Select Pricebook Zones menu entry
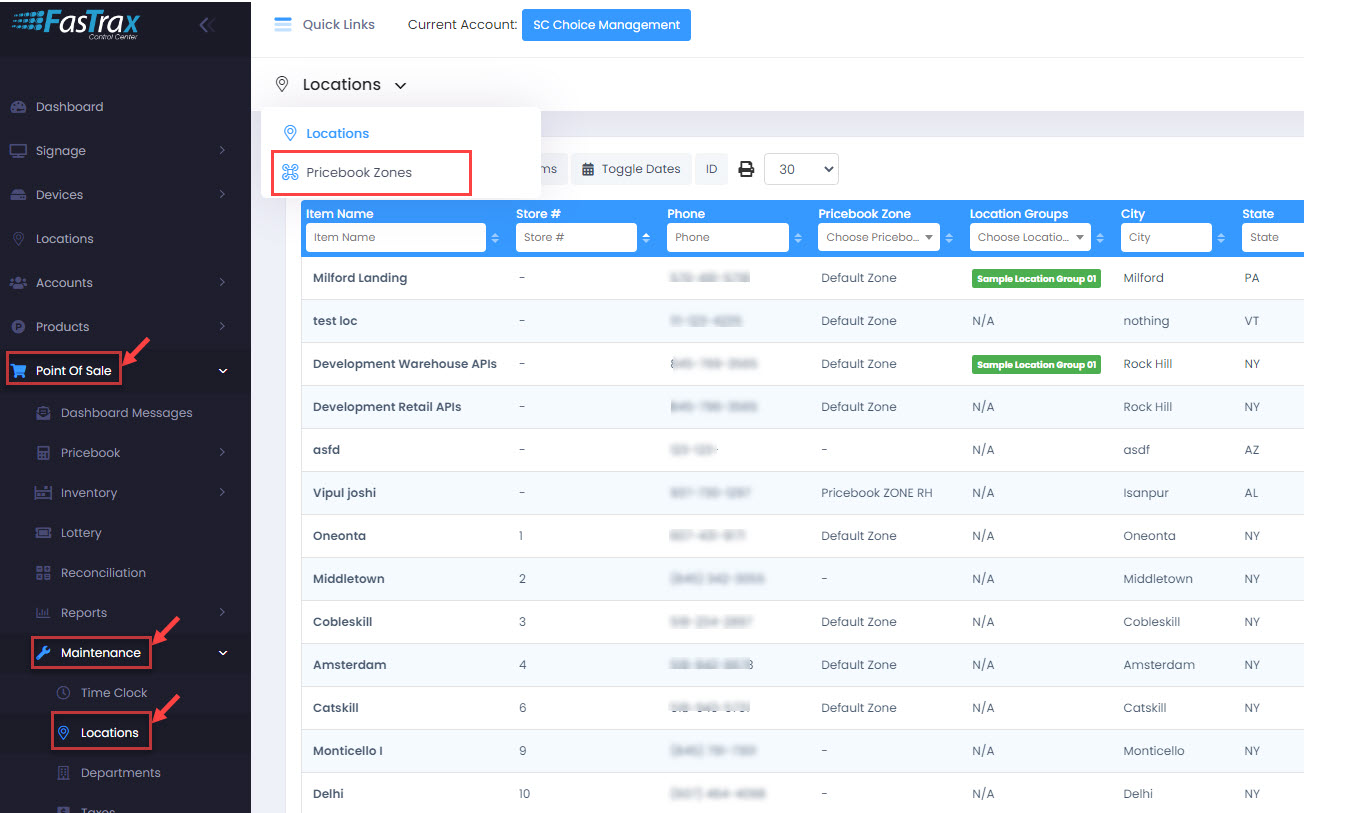The width and height of the screenshot is (1362, 813). click(359, 172)
